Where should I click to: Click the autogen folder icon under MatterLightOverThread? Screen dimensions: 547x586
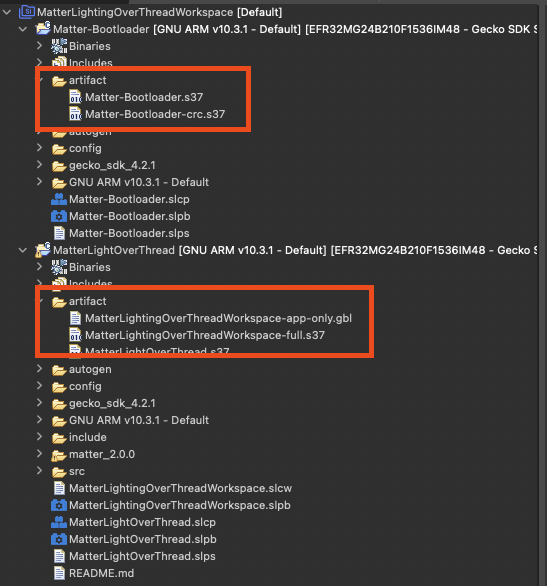click(59, 370)
